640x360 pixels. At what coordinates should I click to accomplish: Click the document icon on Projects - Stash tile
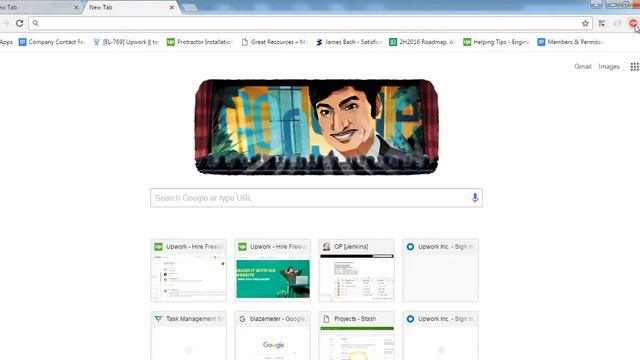[326, 319]
